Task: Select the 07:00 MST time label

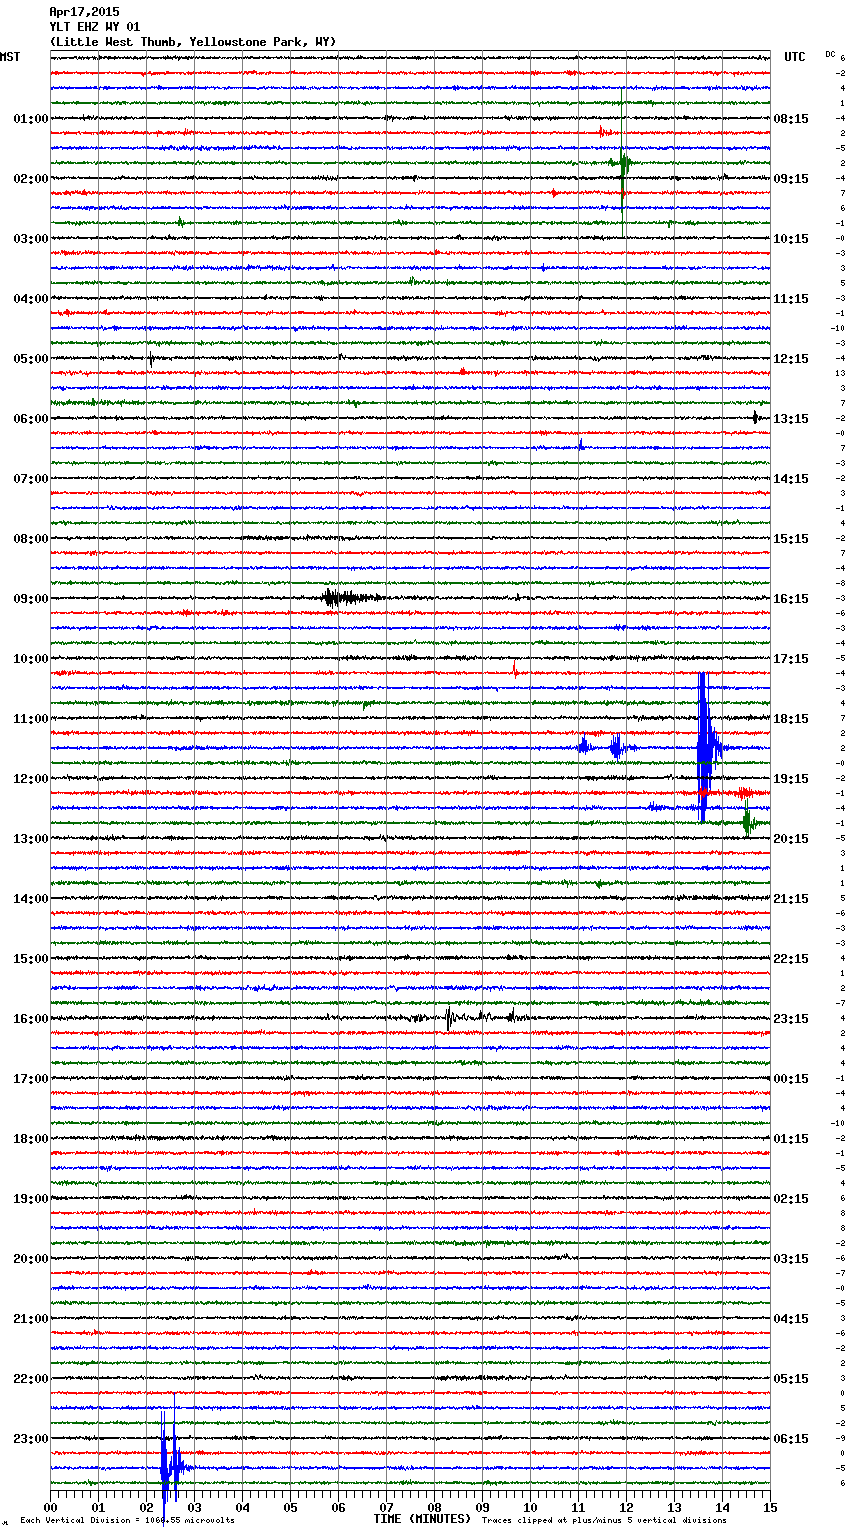Action: [x=31, y=479]
